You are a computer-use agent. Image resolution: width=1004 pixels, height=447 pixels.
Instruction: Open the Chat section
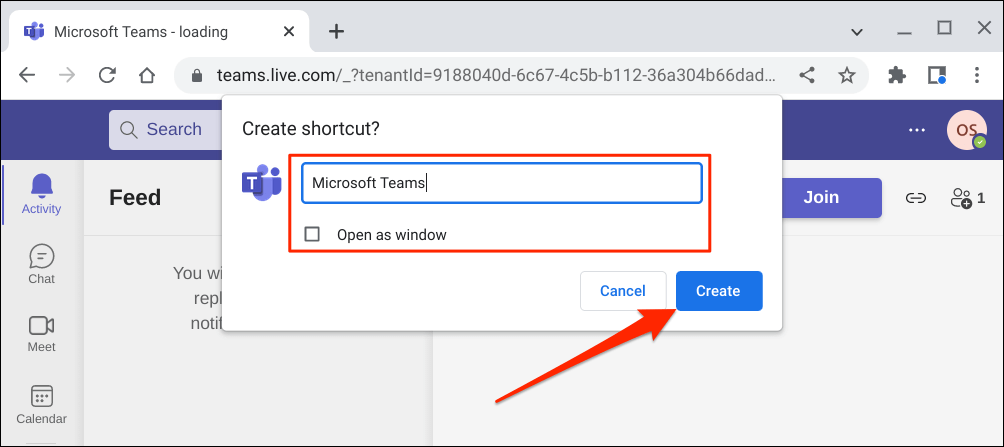[42, 264]
